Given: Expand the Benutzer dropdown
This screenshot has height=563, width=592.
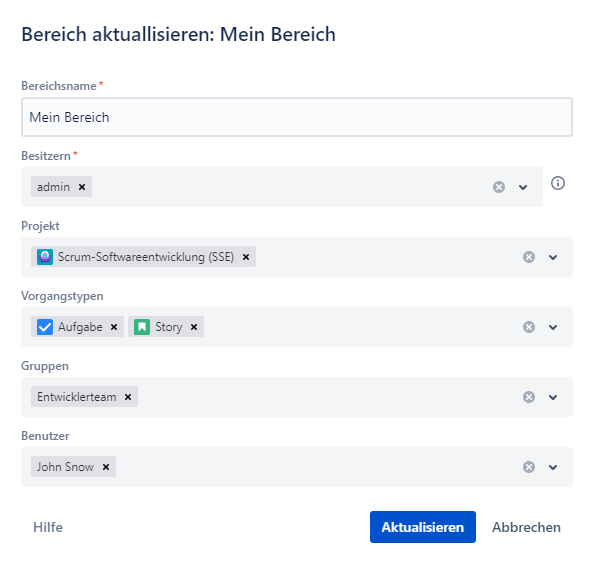Looking at the screenshot, I should coord(553,467).
